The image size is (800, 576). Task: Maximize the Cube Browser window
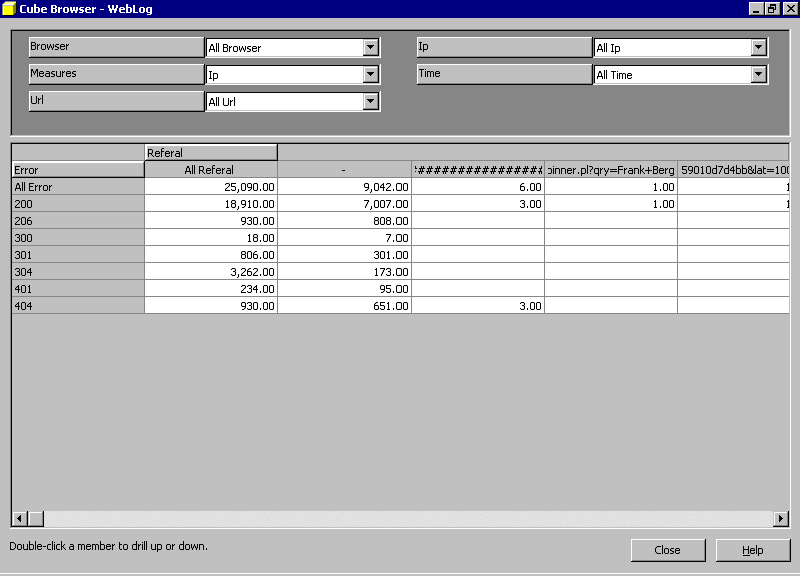coord(771,9)
